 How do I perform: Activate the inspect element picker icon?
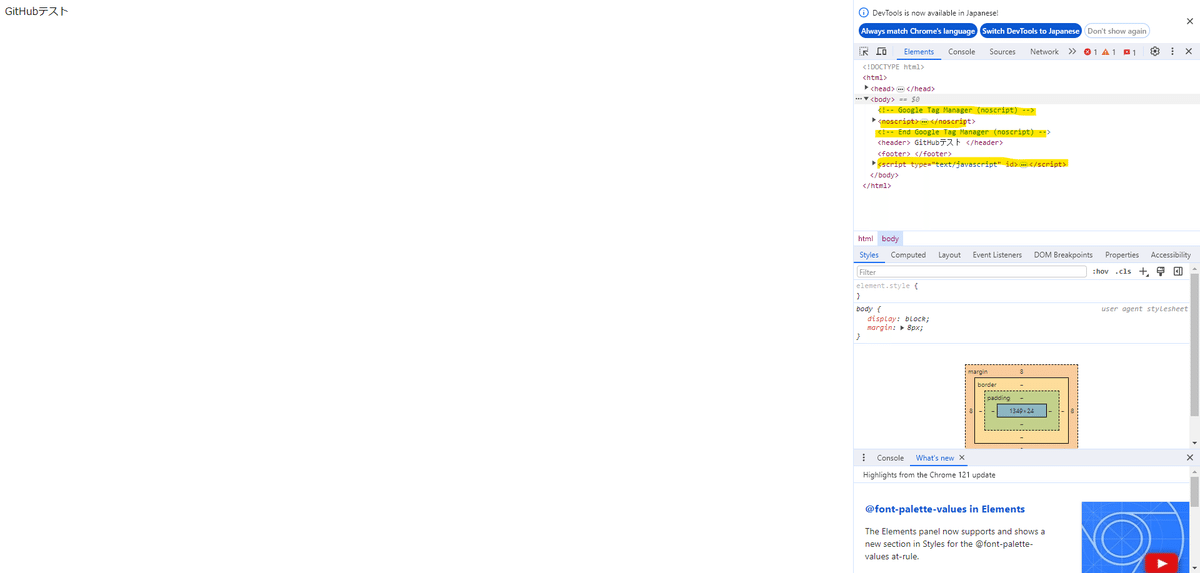tap(864, 51)
